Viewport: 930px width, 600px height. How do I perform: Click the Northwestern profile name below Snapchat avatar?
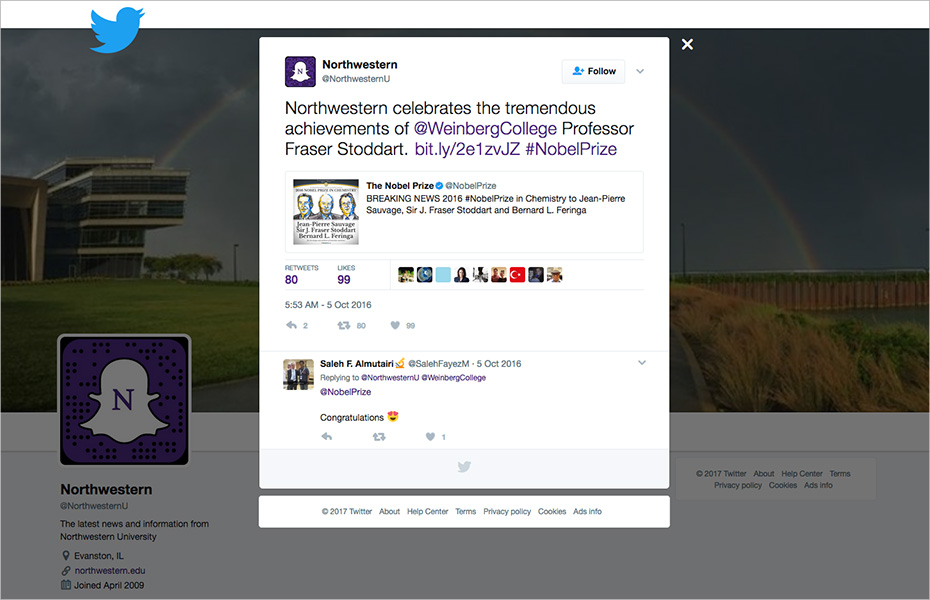(x=106, y=490)
